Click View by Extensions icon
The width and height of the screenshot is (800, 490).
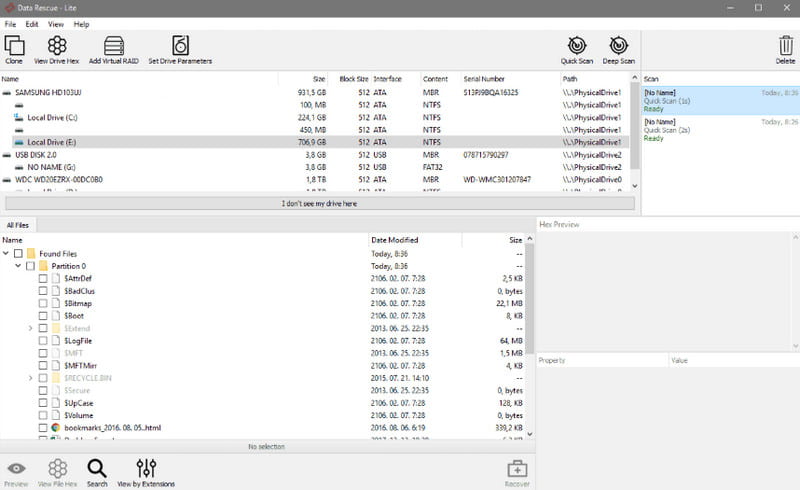pos(146,468)
